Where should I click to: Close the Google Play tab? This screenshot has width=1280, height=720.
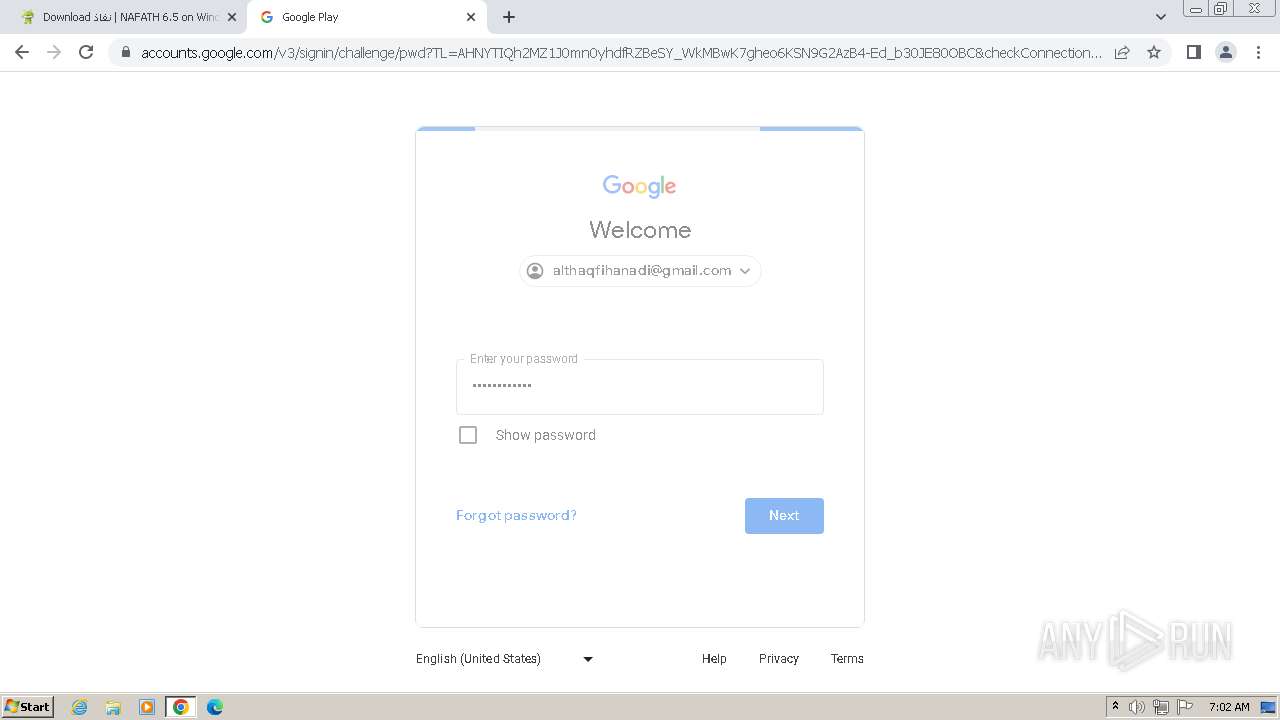(471, 17)
